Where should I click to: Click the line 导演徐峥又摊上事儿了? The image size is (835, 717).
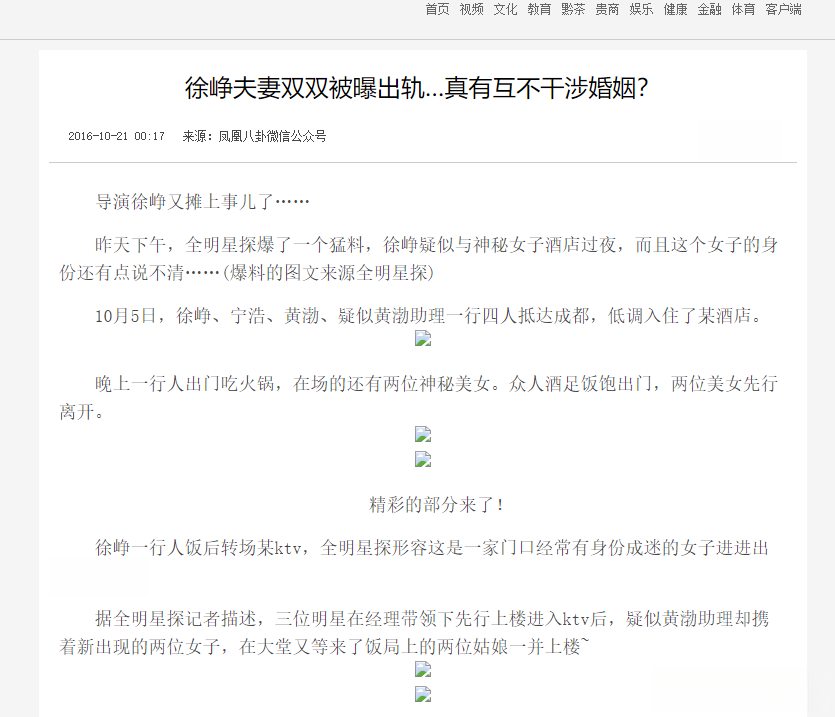pos(202,202)
